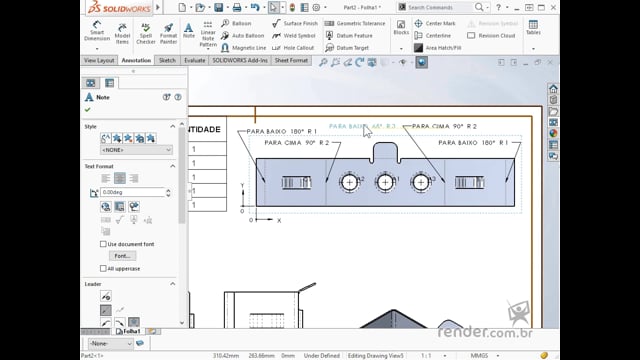This screenshot has width=640, height=360.
Task: Click the Font... button
Action: pos(122,256)
